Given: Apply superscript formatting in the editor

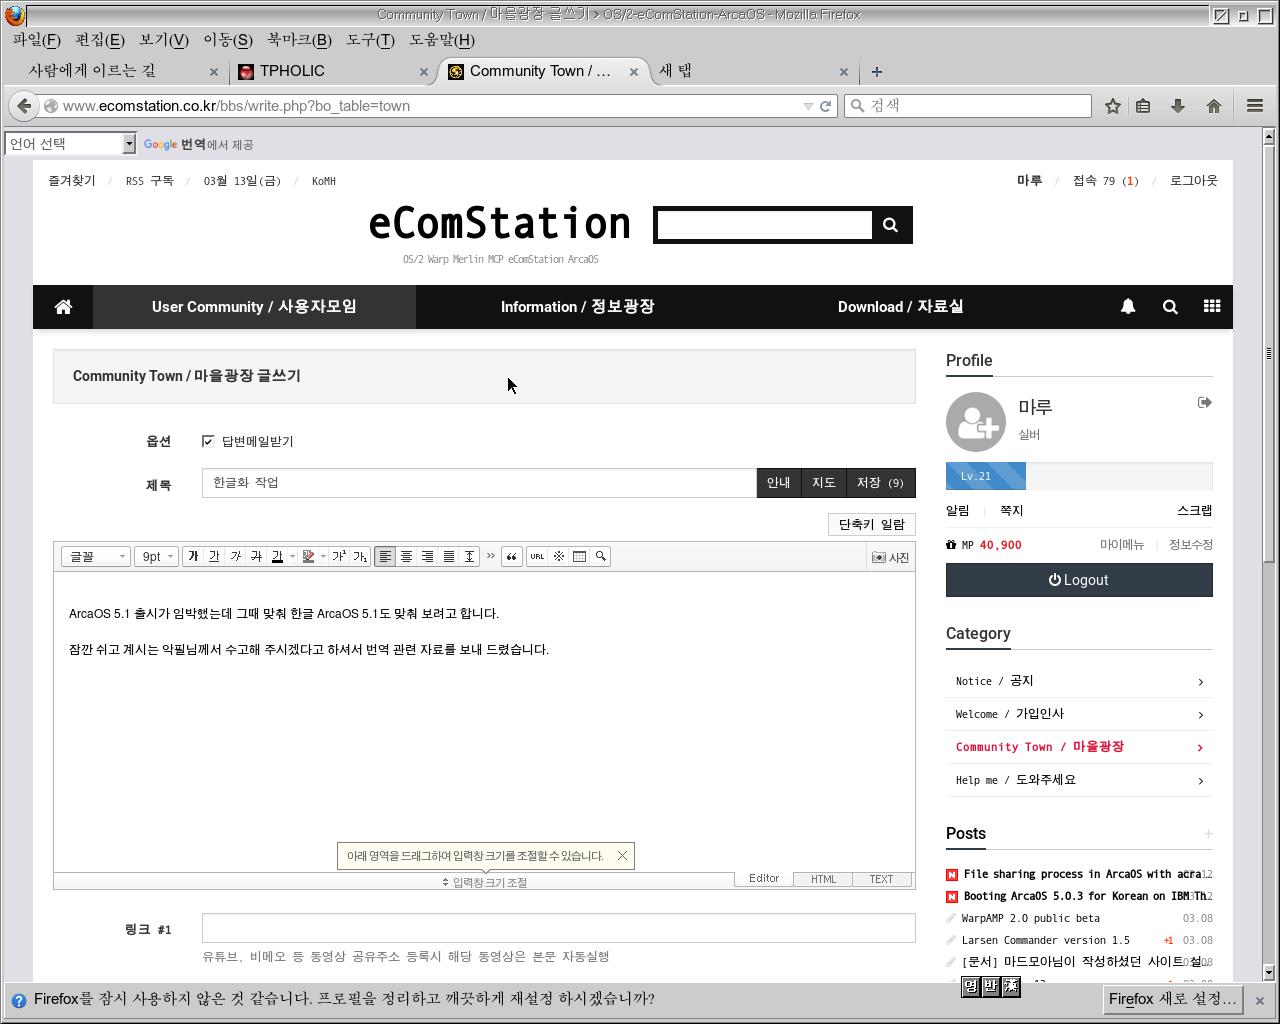Looking at the screenshot, I should (339, 557).
